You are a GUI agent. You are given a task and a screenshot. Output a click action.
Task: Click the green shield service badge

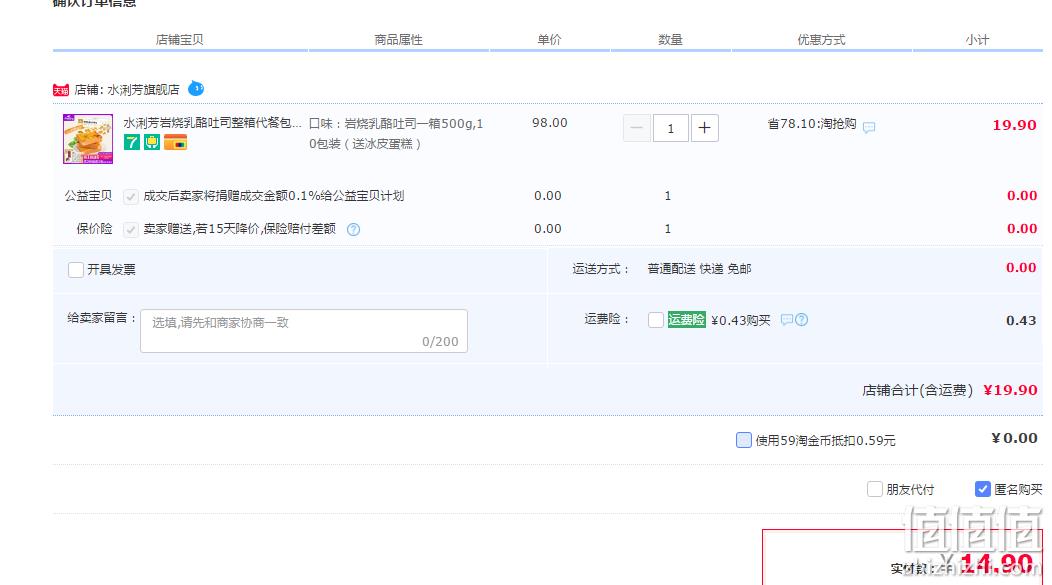[152, 142]
